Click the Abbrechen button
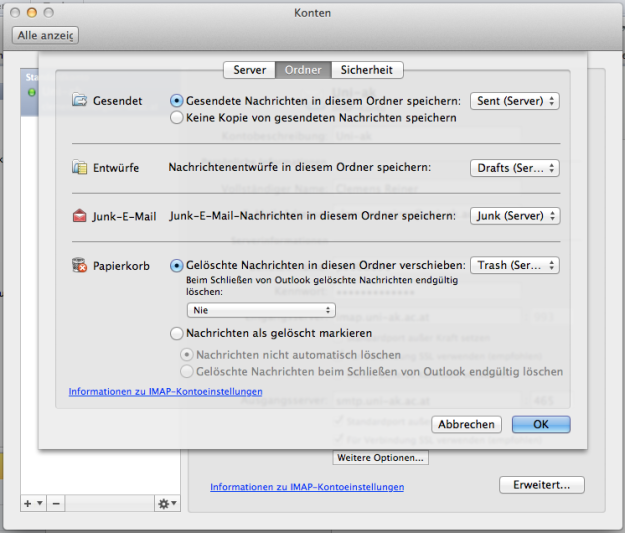This screenshot has height=533, width=625. [466, 424]
